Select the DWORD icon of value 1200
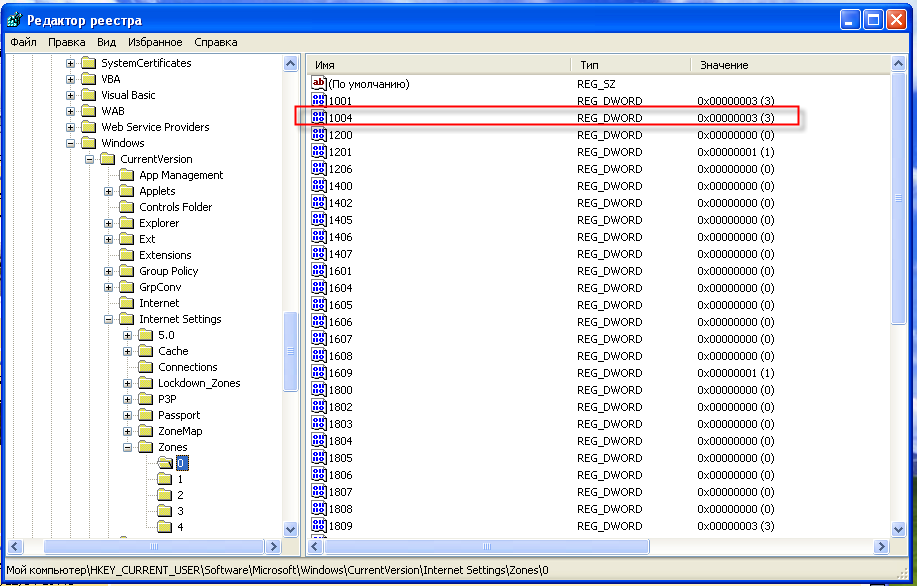 pyautogui.click(x=319, y=134)
